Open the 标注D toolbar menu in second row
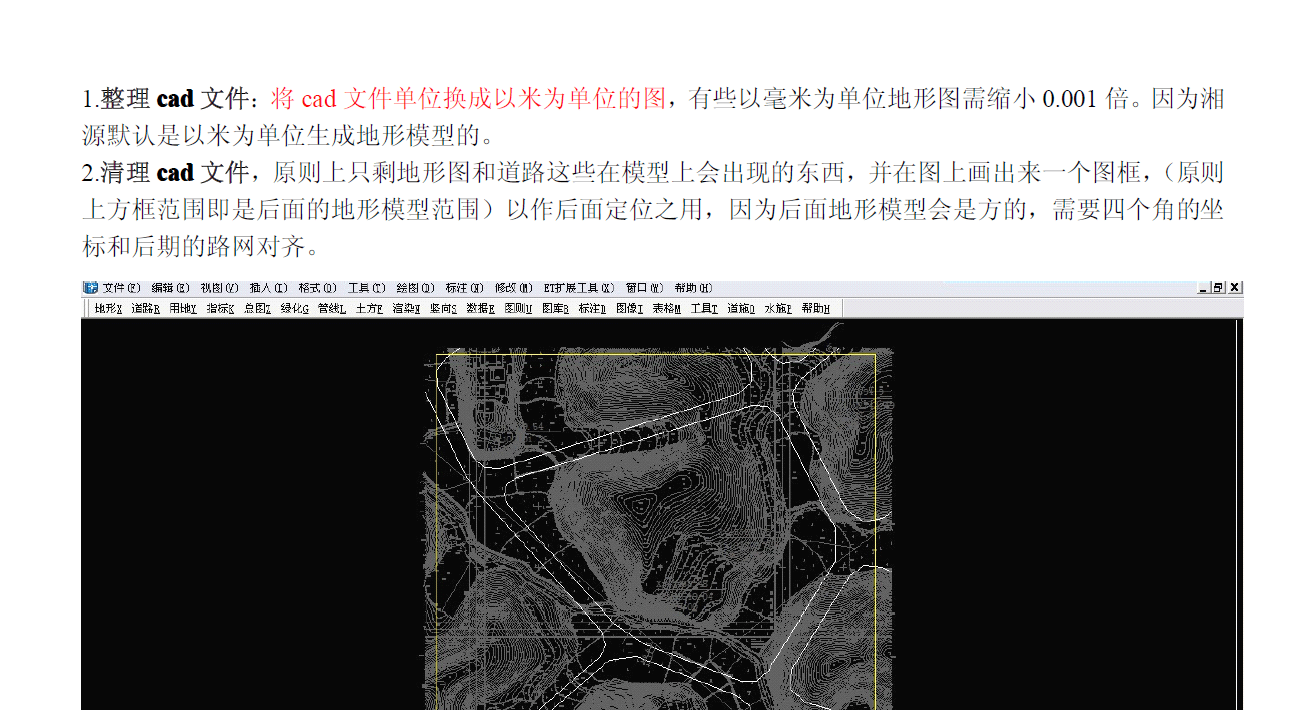The height and width of the screenshot is (710, 1314). coord(592,309)
